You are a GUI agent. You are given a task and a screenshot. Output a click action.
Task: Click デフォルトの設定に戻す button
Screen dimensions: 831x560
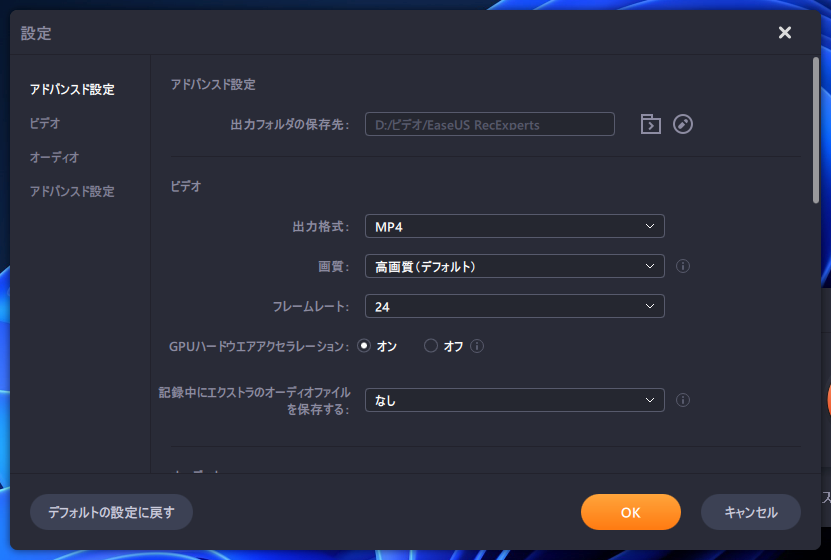pos(111,512)
